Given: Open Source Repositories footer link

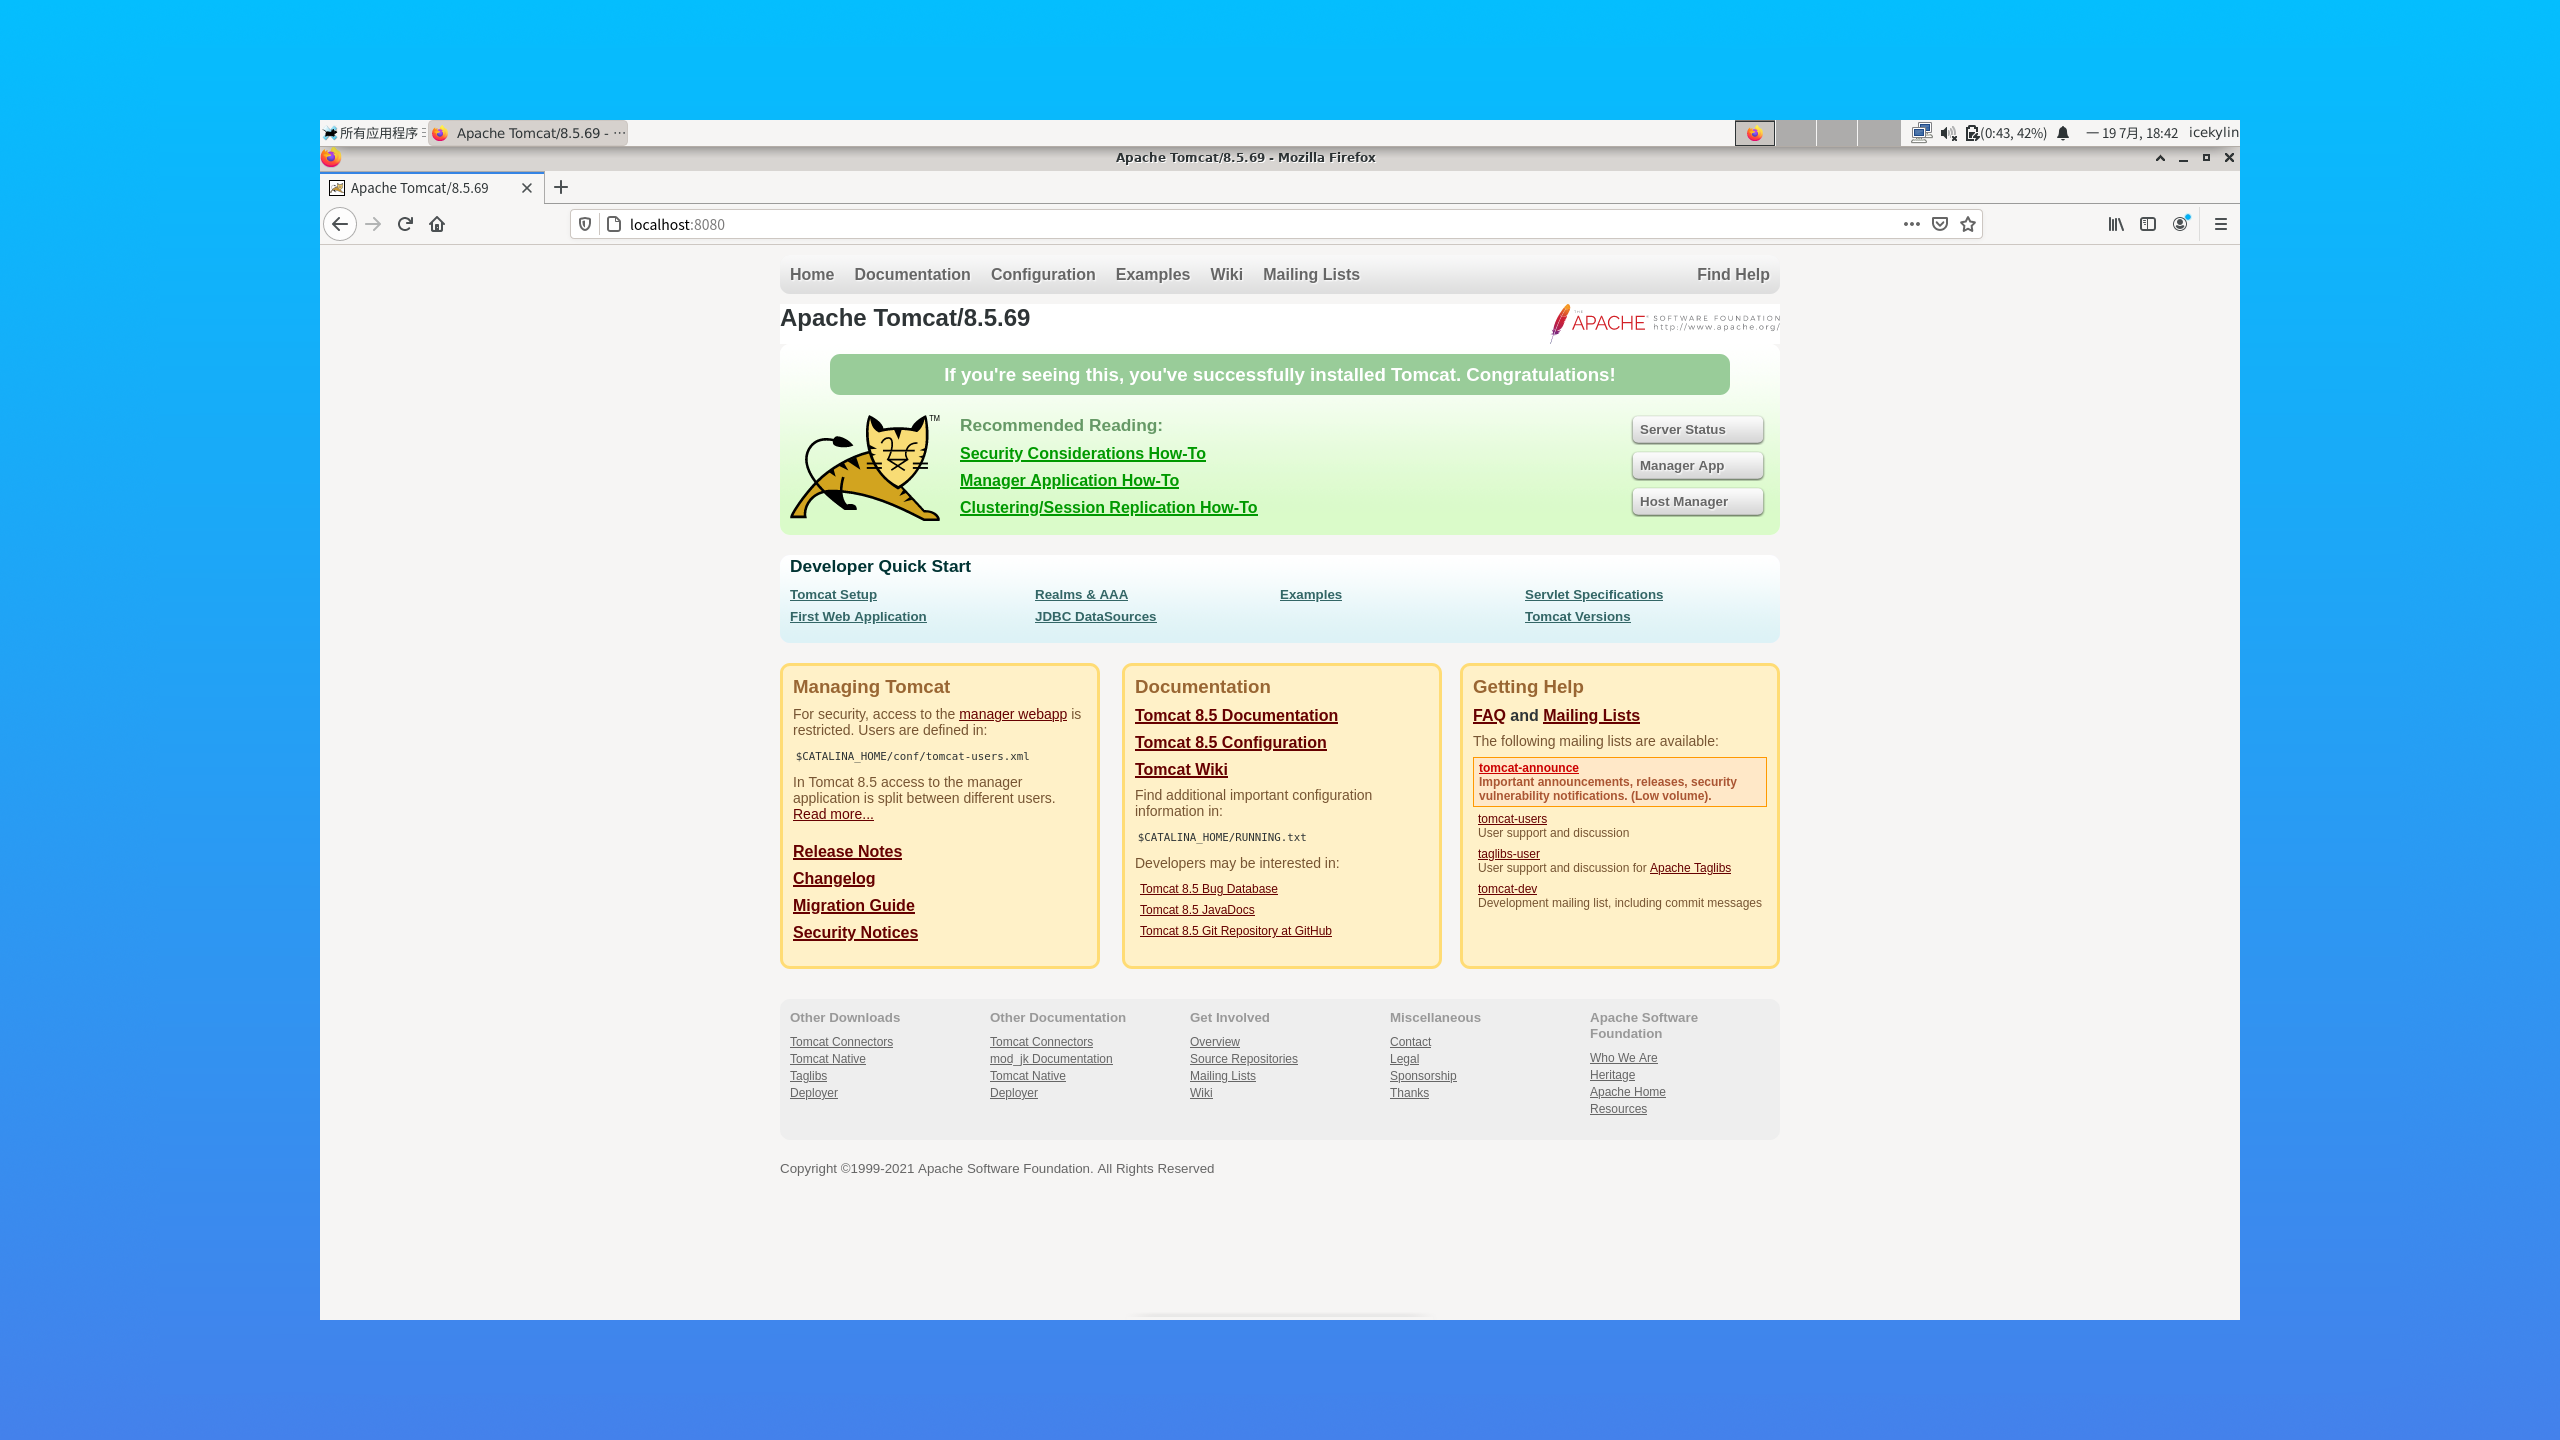Looking at the screenshot, I should point(1243,1059).
